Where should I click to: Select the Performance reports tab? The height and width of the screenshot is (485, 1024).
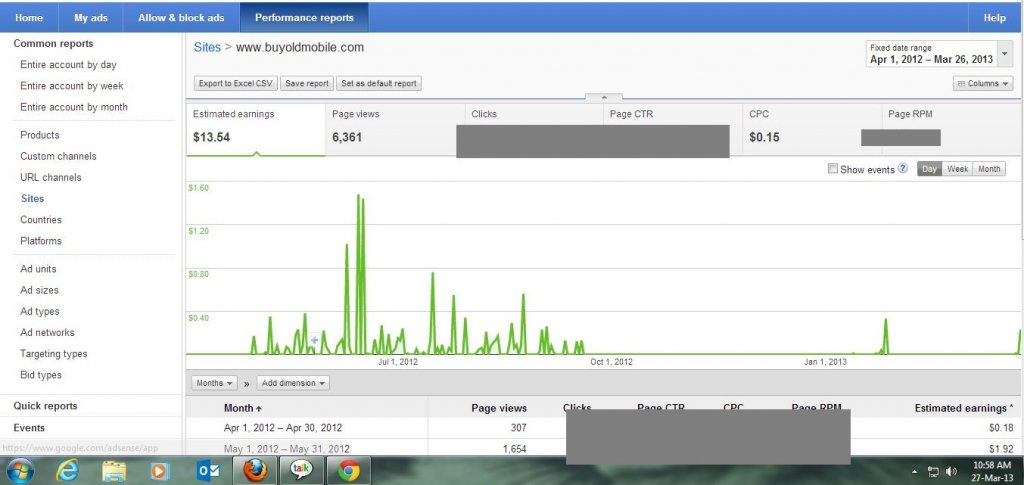point(304,18)
